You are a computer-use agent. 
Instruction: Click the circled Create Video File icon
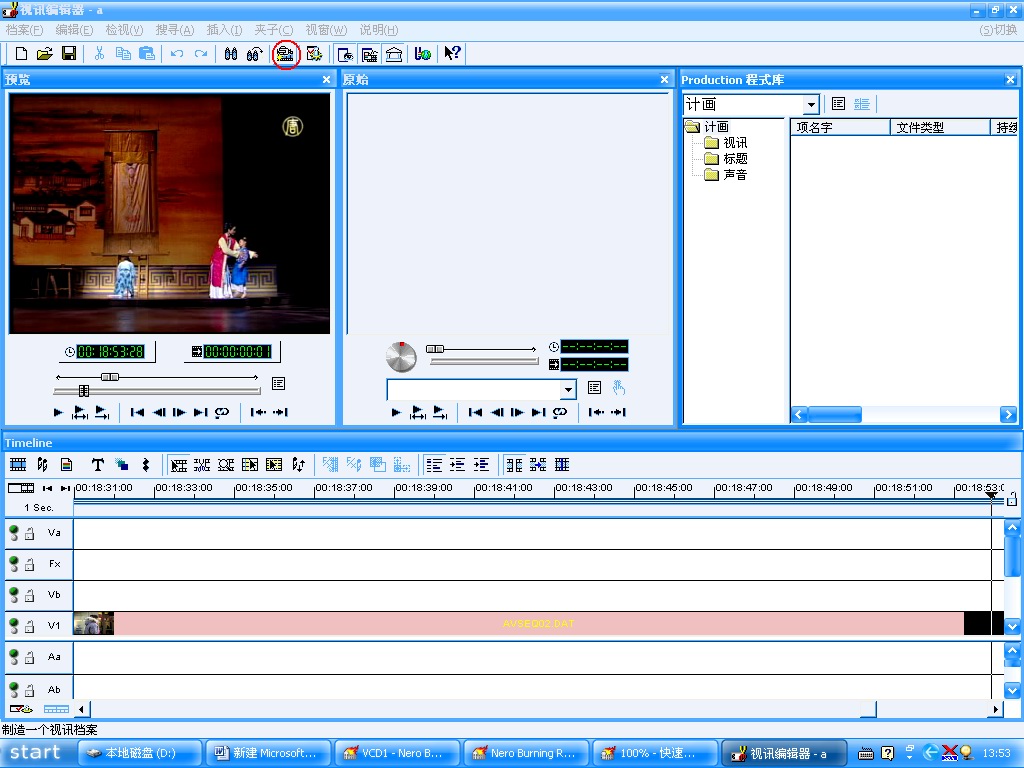(x=286, y=54)
